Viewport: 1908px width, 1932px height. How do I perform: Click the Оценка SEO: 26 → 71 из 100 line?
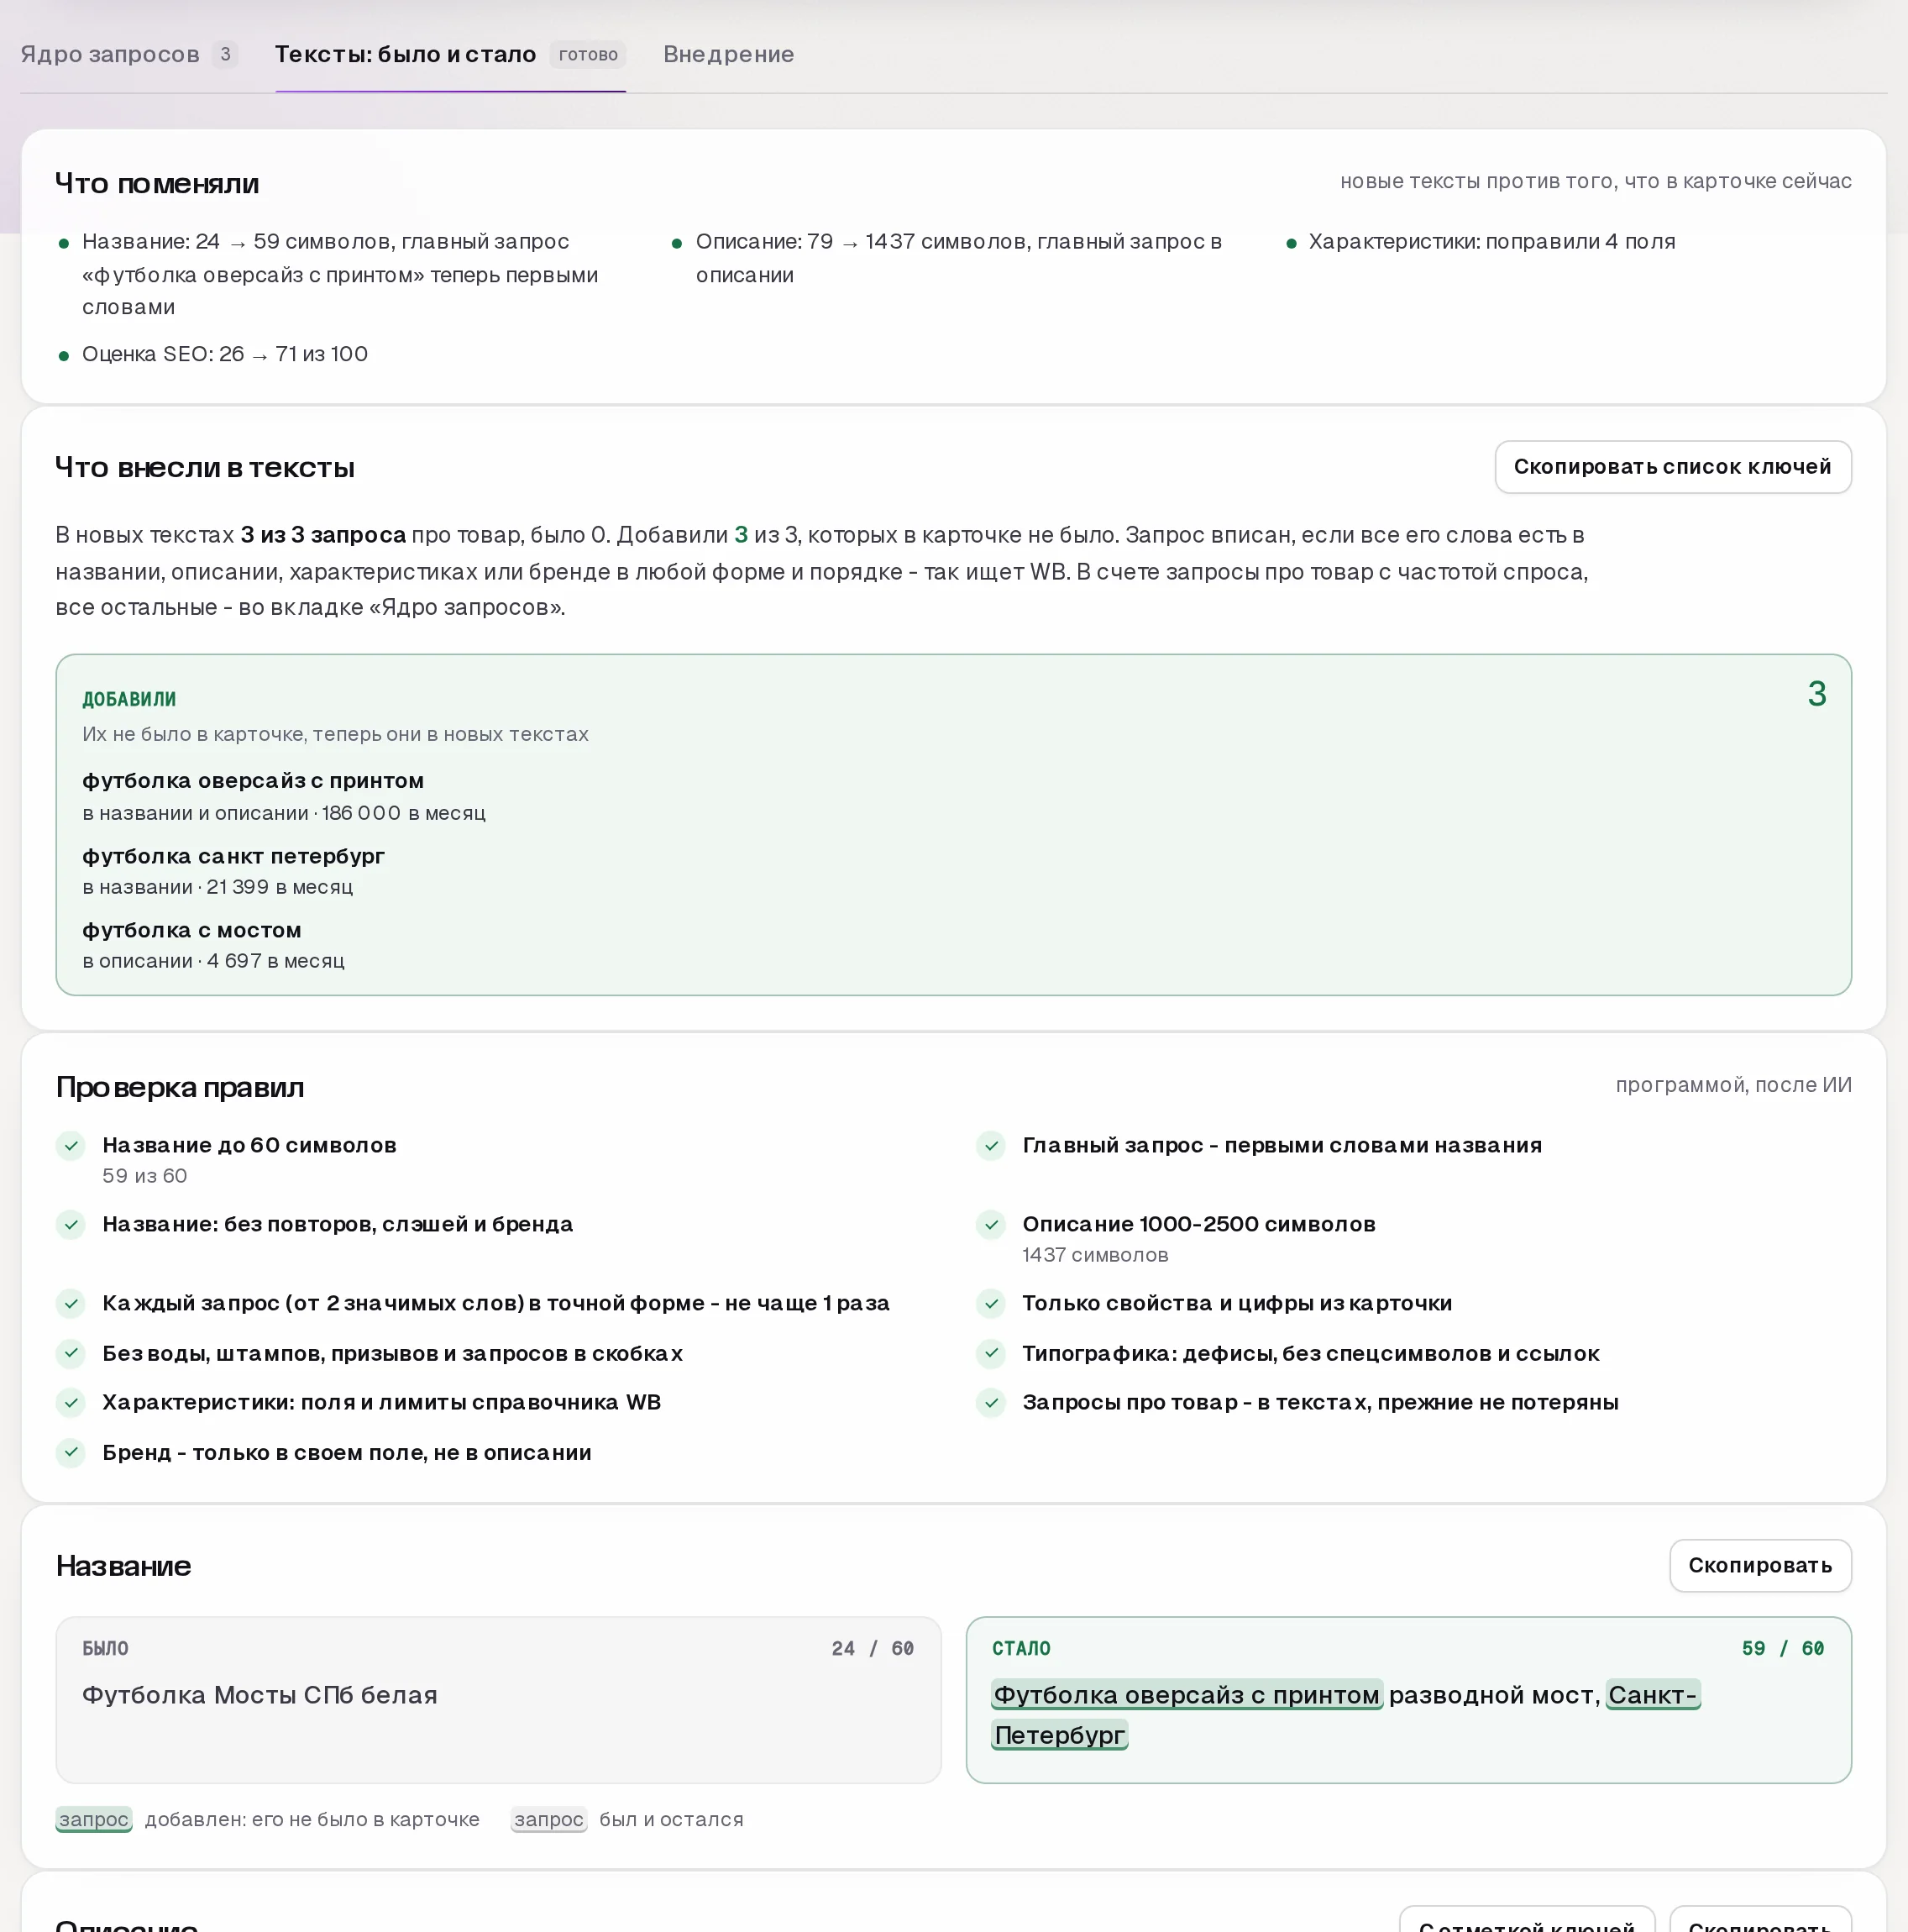tap(225, 354)
